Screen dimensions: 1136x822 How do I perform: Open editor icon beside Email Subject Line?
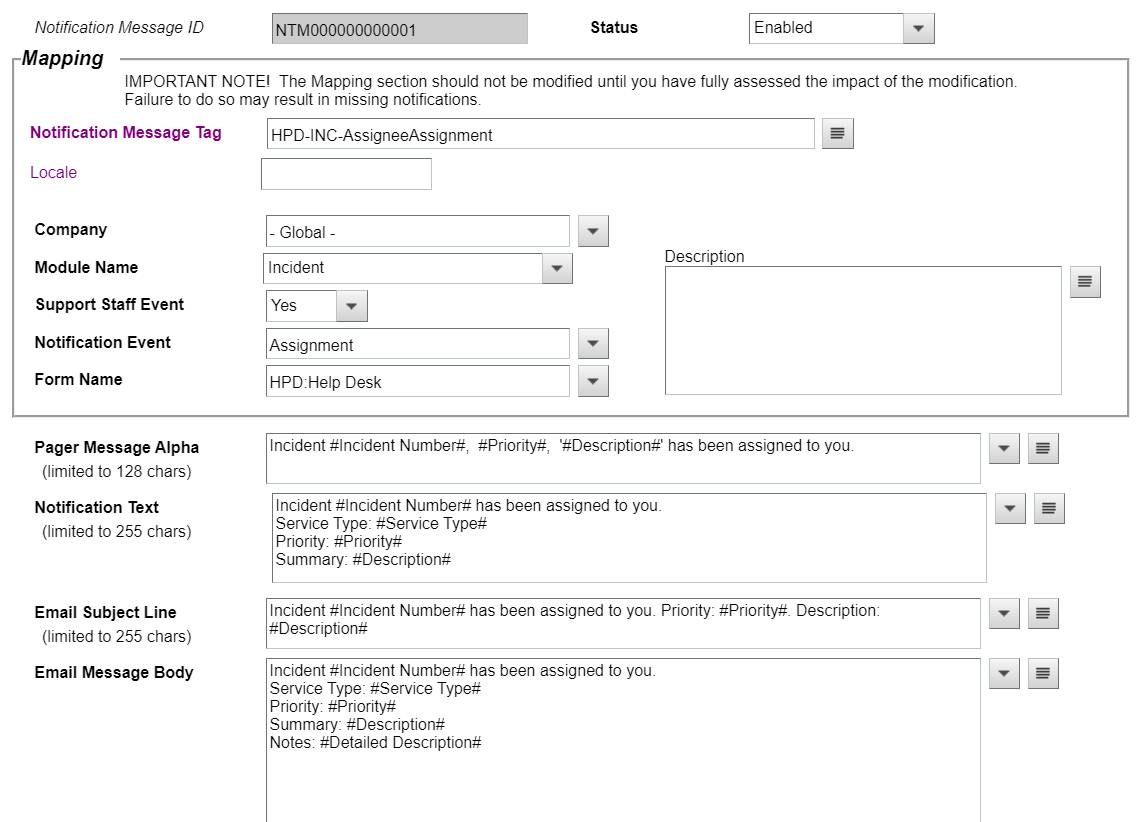click(x=1043, y=614)
